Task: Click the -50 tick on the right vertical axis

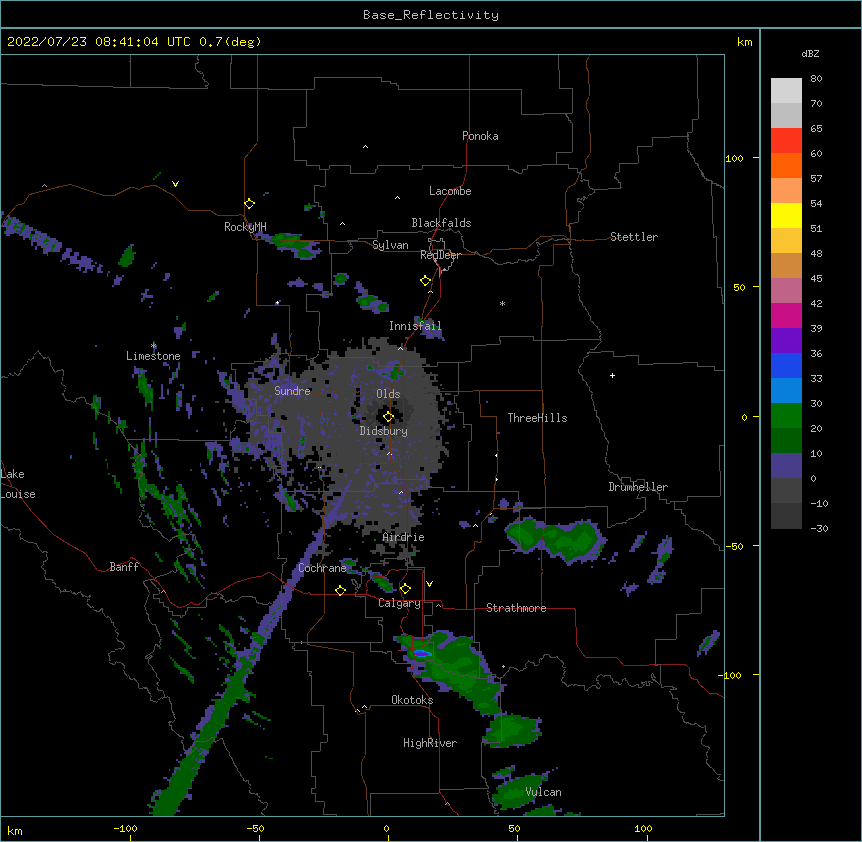Action: point(734,546)
